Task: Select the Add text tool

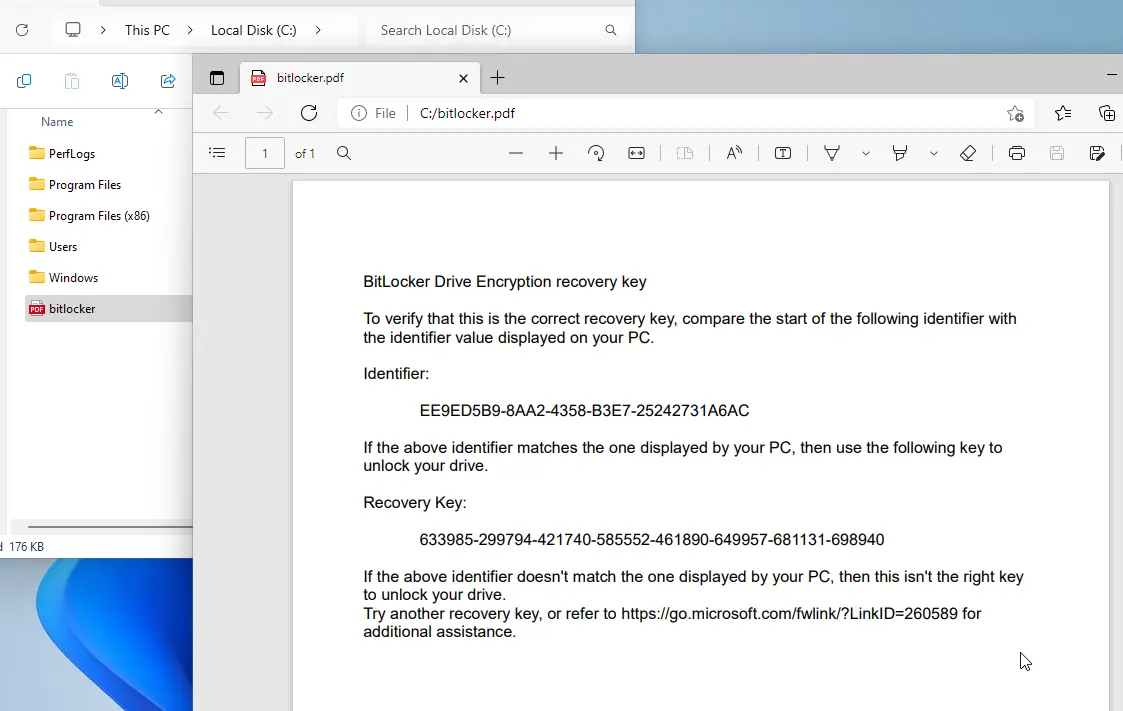Action: point(783,153)
